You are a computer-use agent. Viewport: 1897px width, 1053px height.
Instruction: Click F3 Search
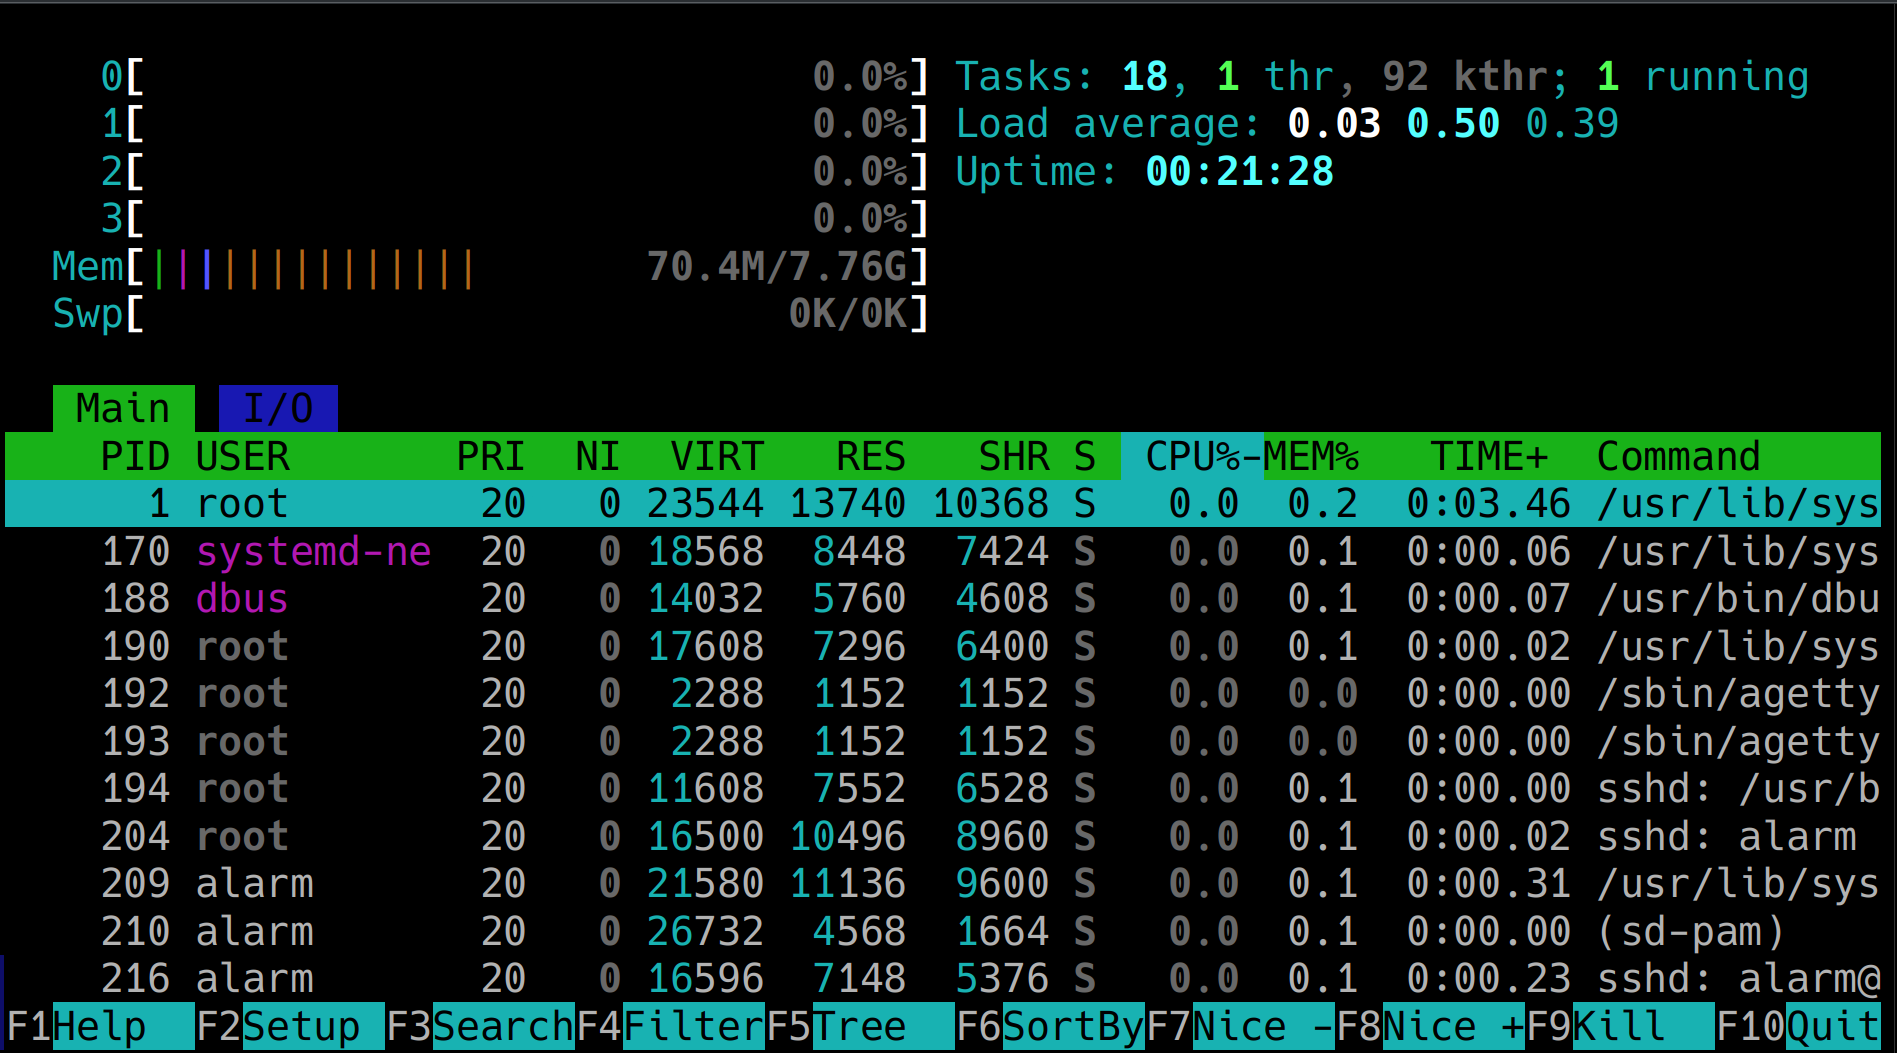[480, 1027]
